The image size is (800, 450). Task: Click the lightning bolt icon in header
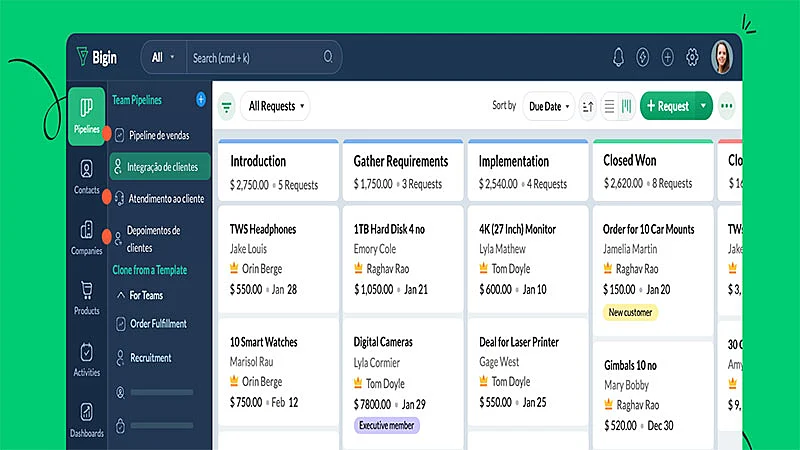coord(644,57)
